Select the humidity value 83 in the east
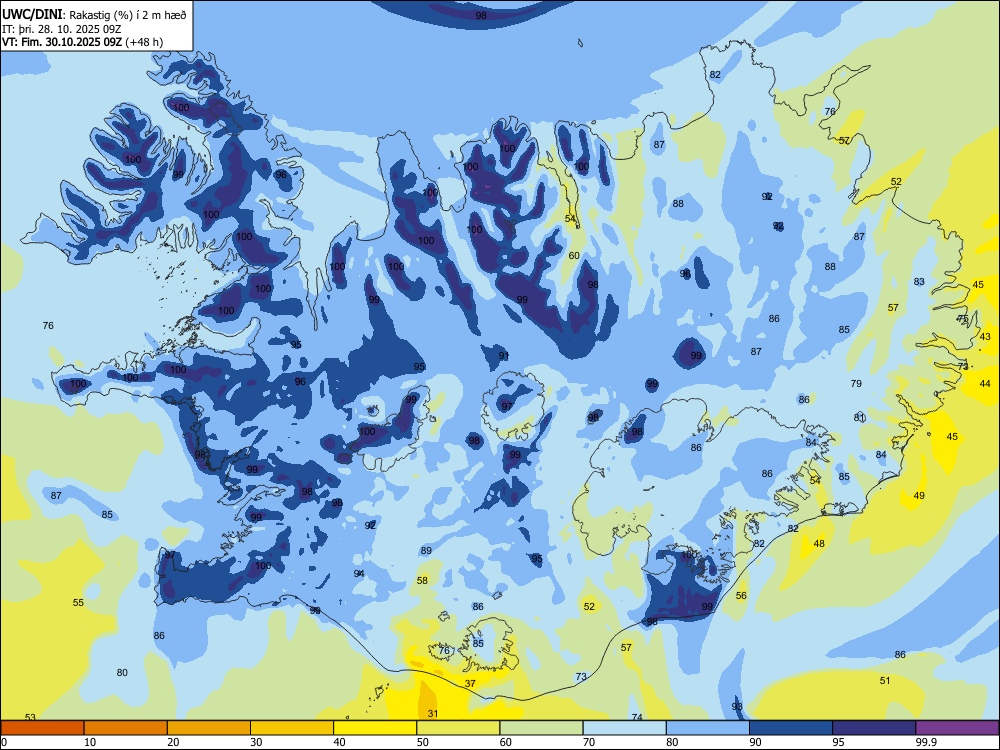 919,281
